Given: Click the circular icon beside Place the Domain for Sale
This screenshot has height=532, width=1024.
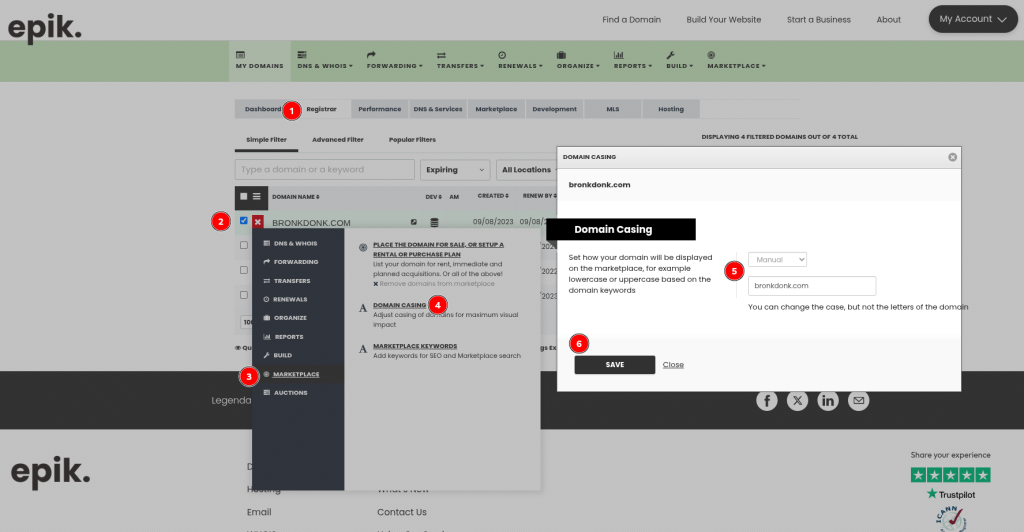Looking at the screenshot, I should click(363, 247).
